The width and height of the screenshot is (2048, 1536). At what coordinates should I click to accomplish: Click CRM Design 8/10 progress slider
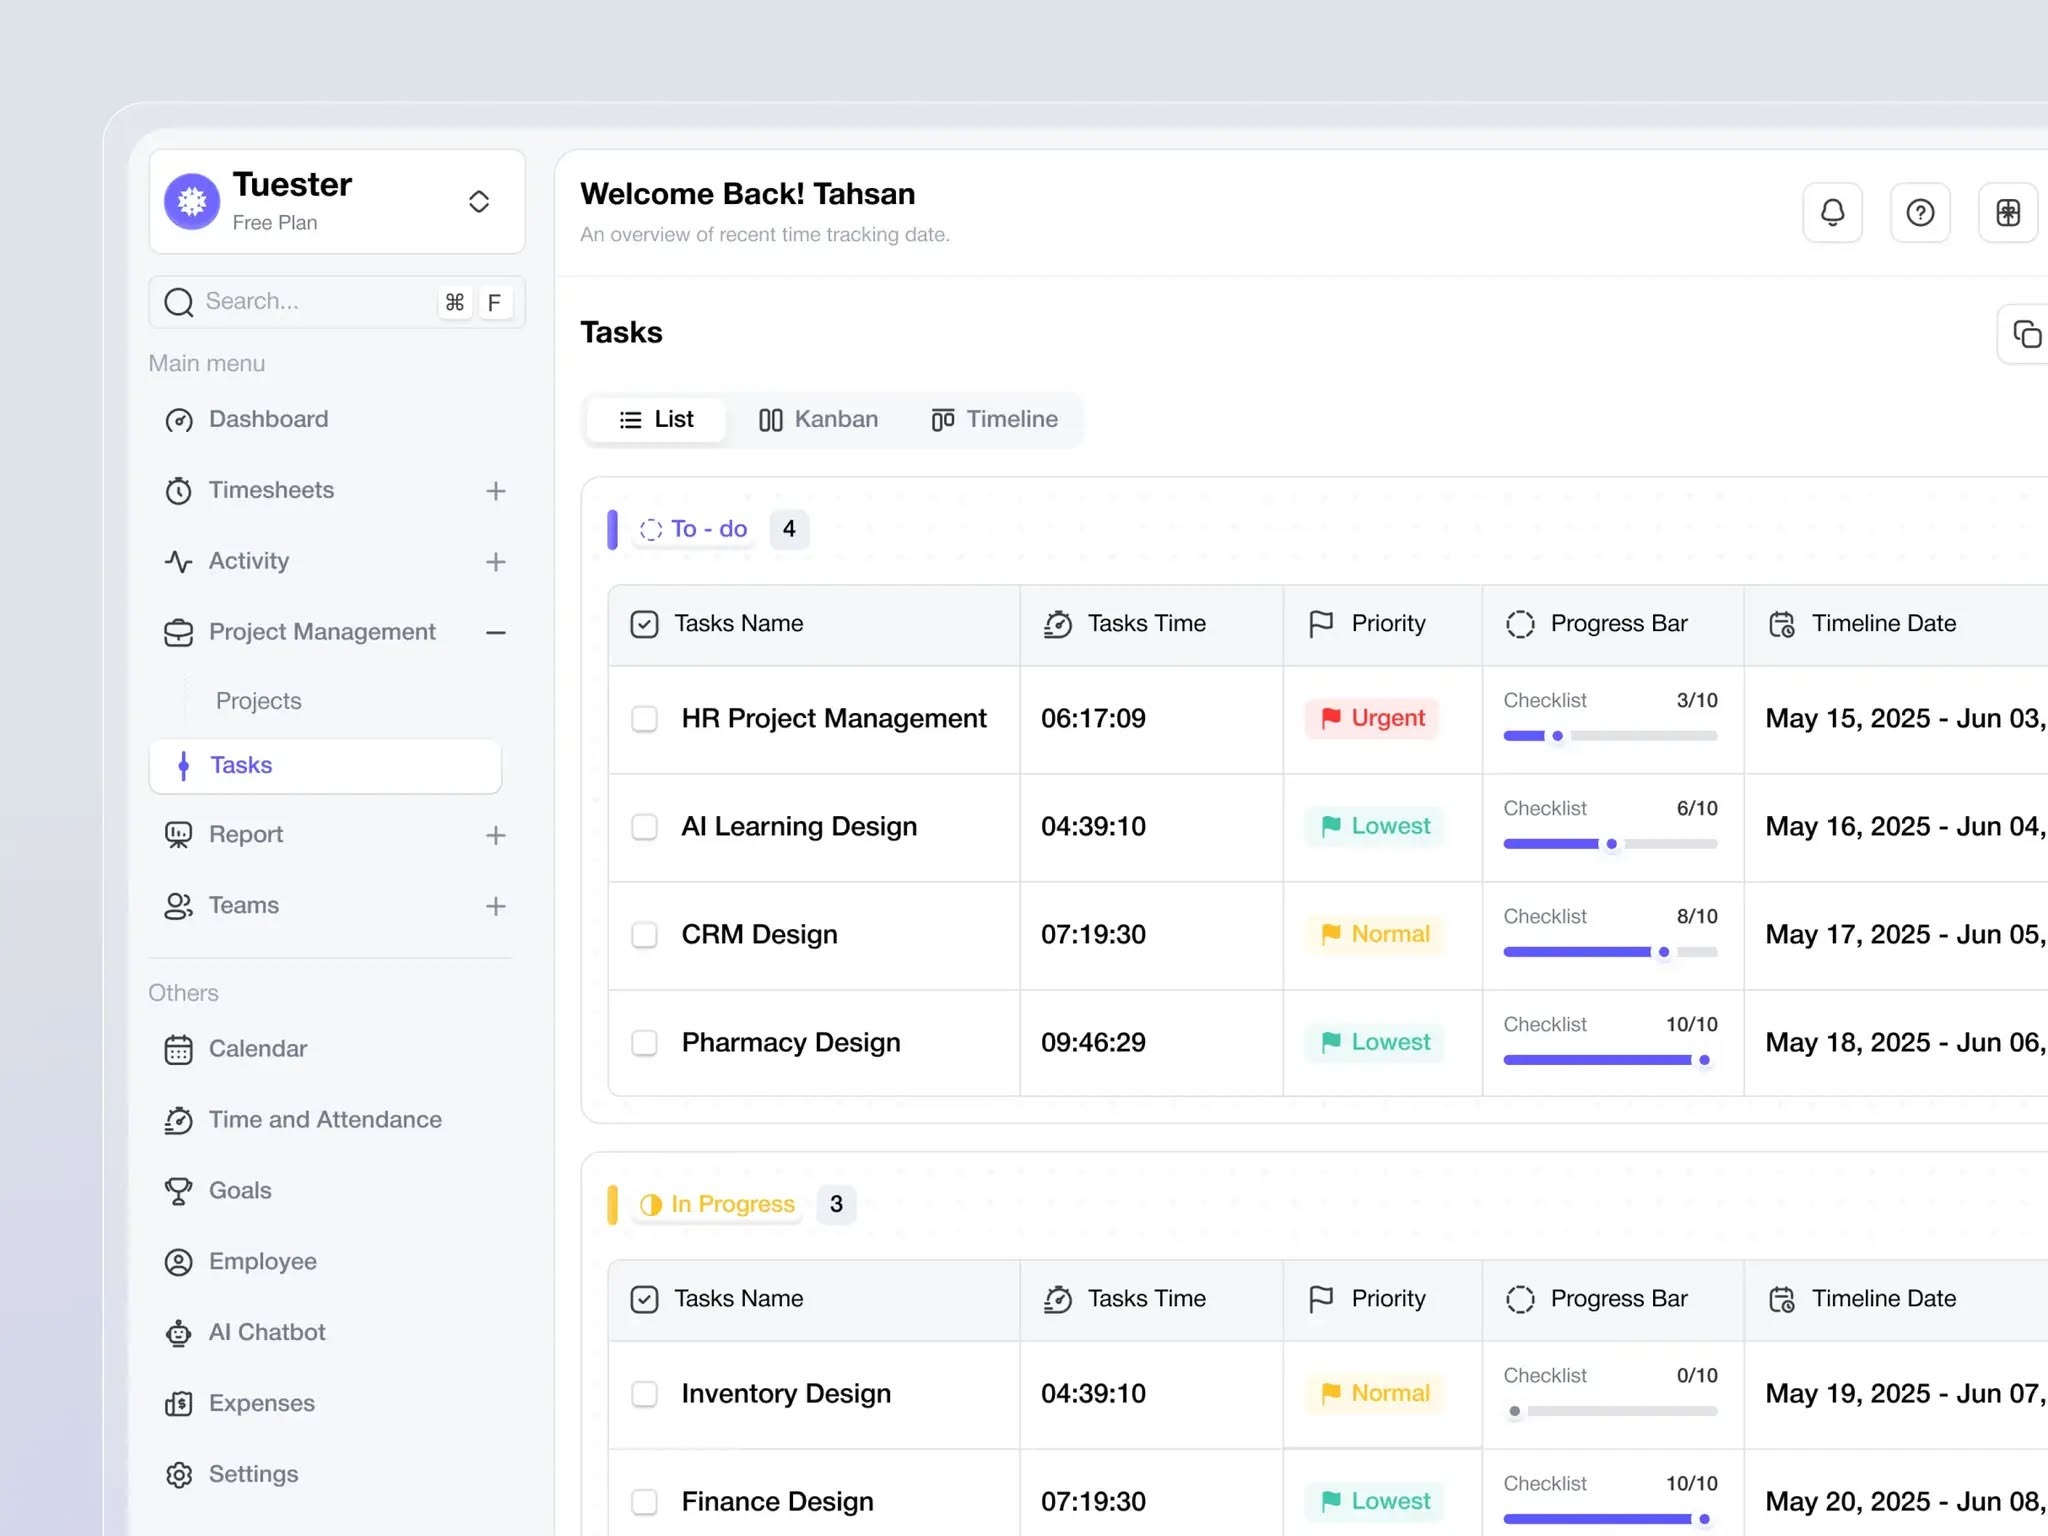click(x=1610, y=952)
